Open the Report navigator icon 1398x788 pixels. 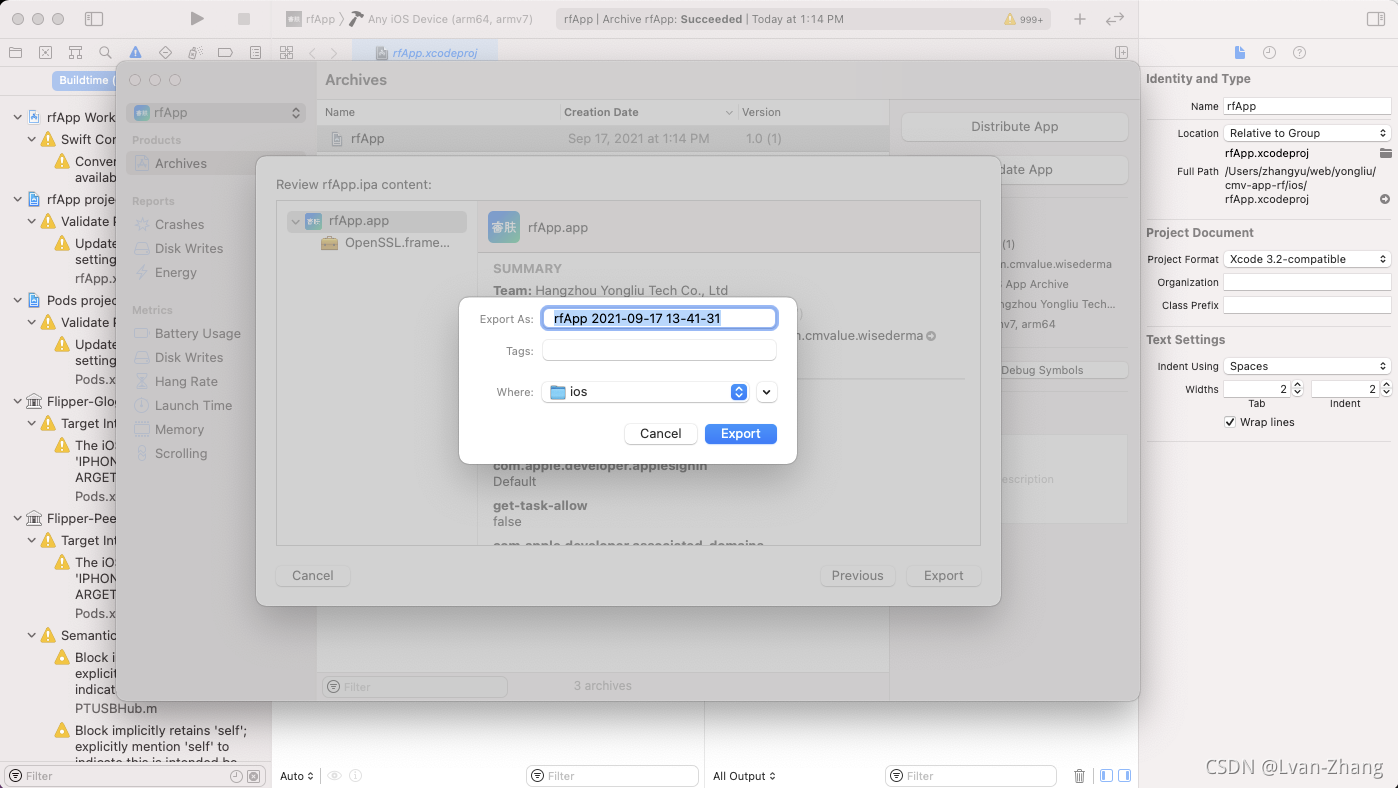pyautogui.click(x=255, y=52)
